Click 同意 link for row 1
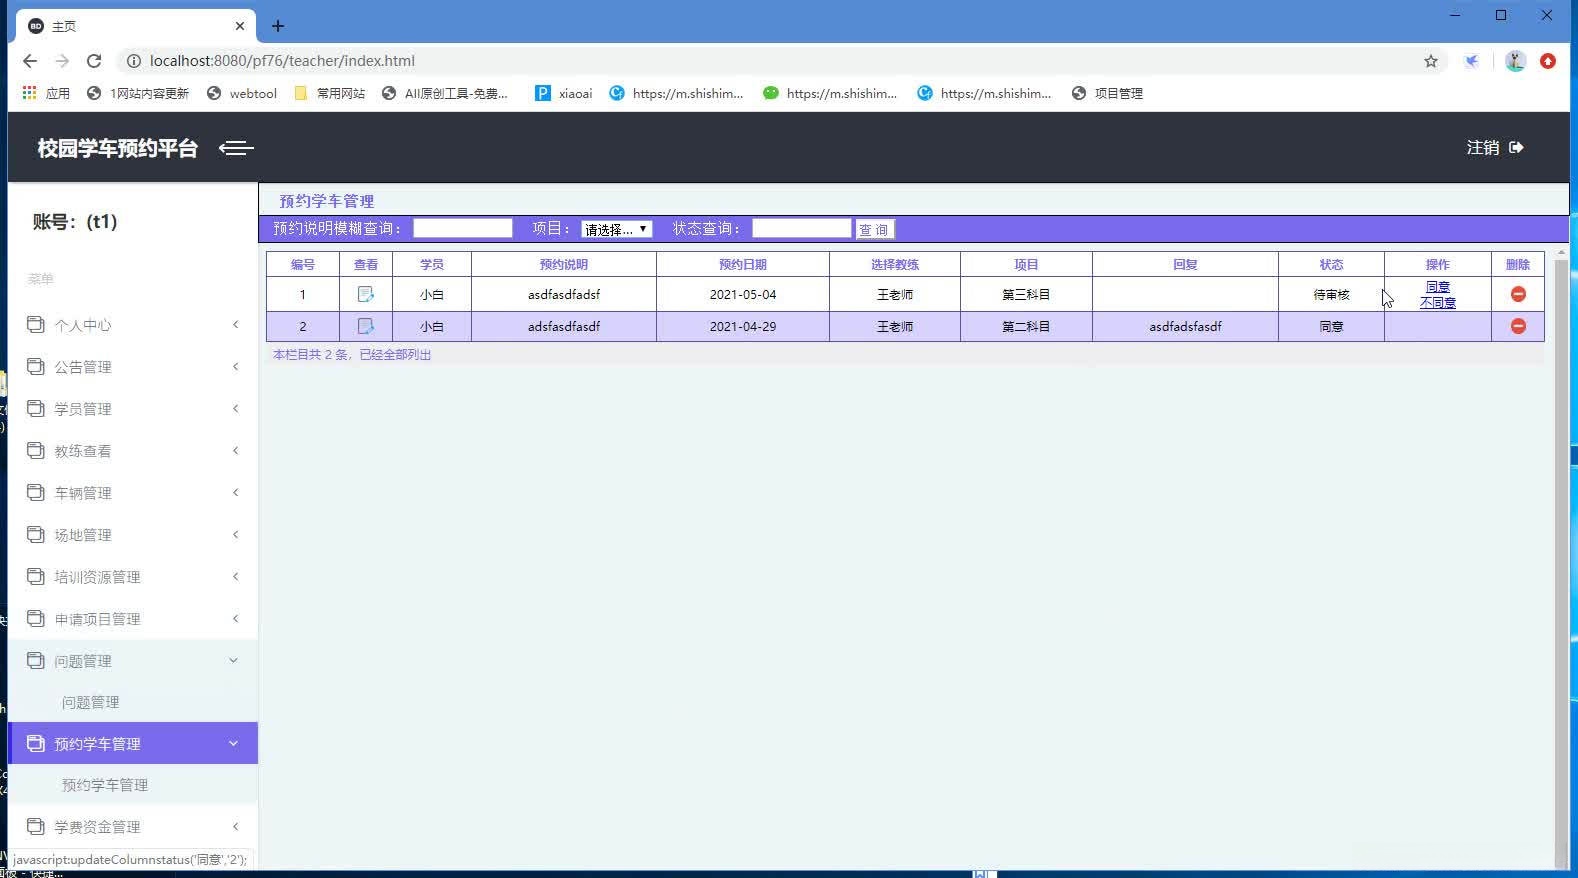The height and width of the screenshot is (878, 1578). (x=1438, y=287)
